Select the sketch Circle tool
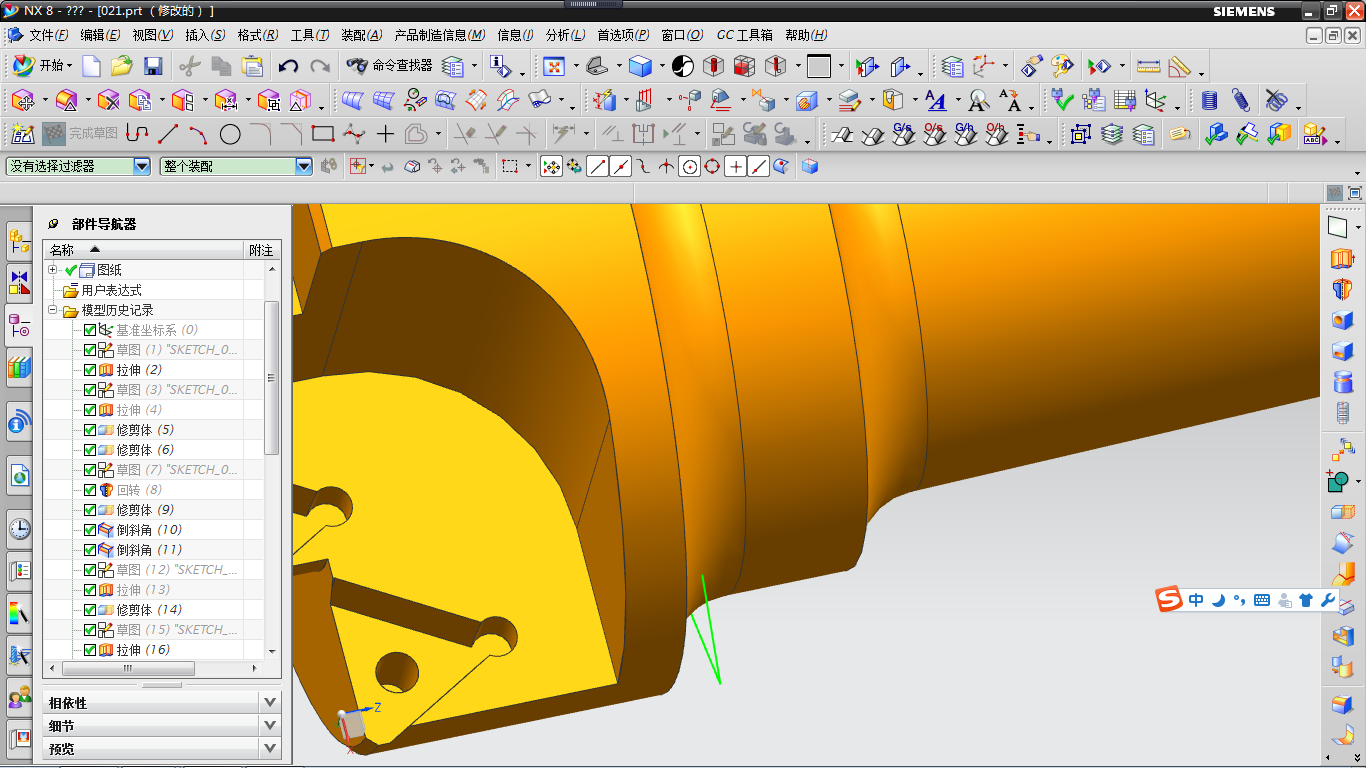 (230, 133)
